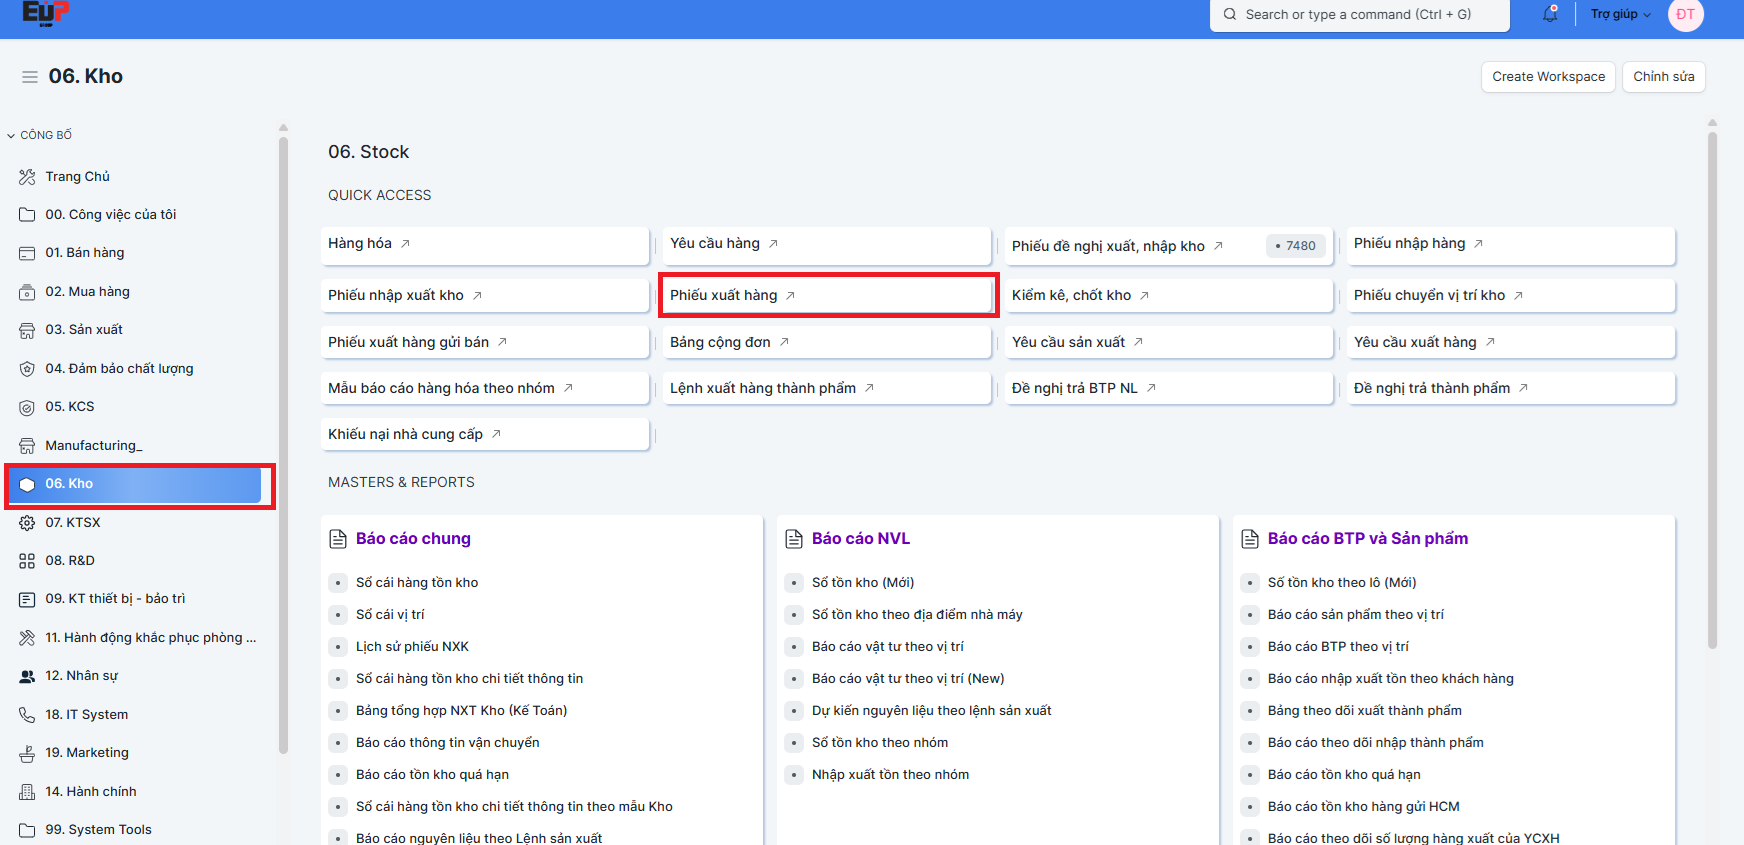
Task: Click the 18. IT System phone icon
Action: coord(27,715)
